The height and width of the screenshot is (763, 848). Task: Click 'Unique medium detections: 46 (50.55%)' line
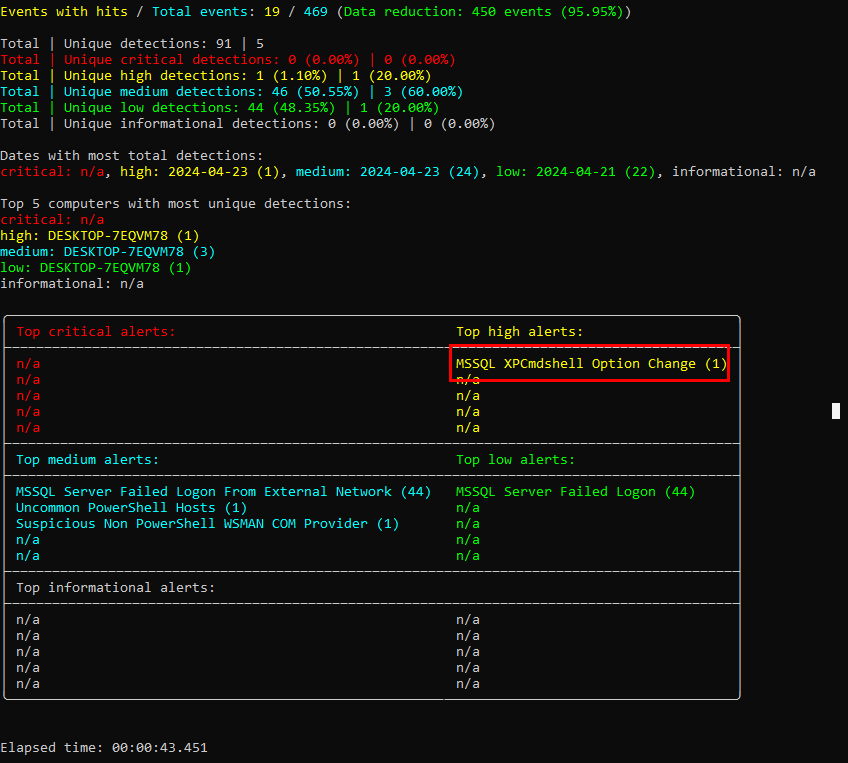pyautogui.click(x=232, y=91)
